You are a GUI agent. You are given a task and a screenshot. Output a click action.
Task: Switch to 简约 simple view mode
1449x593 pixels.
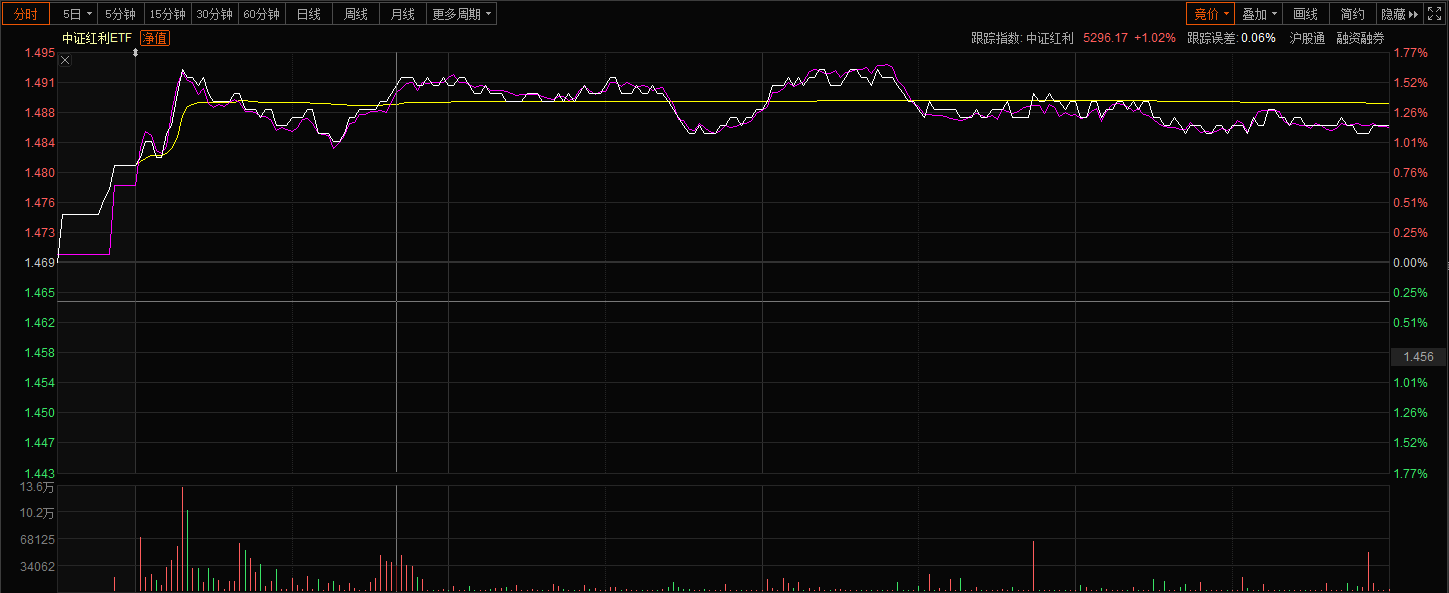point(1352,14)
